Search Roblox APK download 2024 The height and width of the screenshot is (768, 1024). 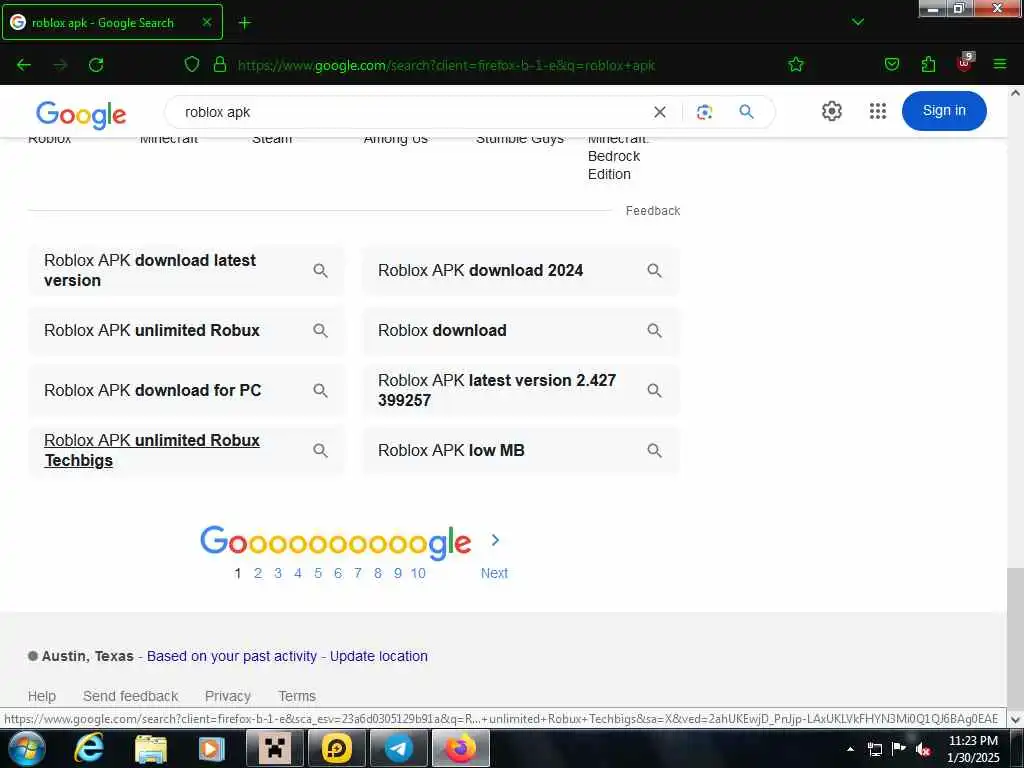(520, 270)
